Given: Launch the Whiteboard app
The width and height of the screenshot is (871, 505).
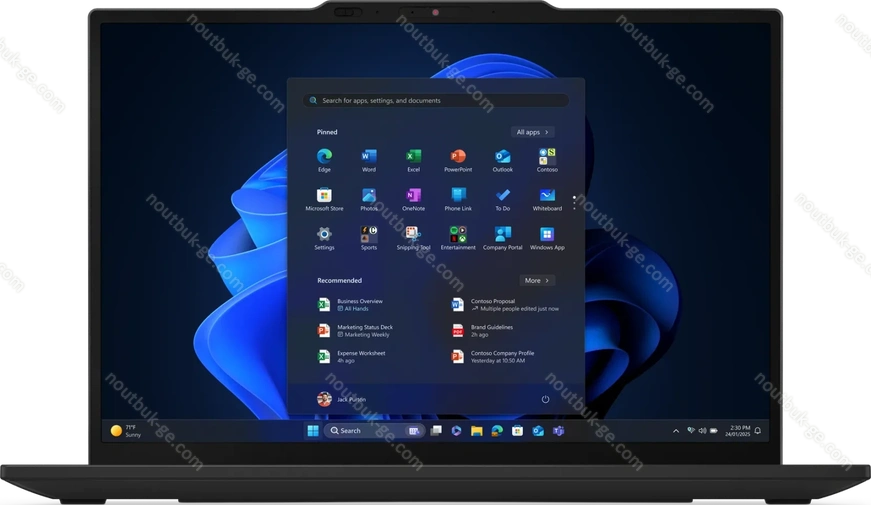Looking at the screenshot, I should pos(547,196).
